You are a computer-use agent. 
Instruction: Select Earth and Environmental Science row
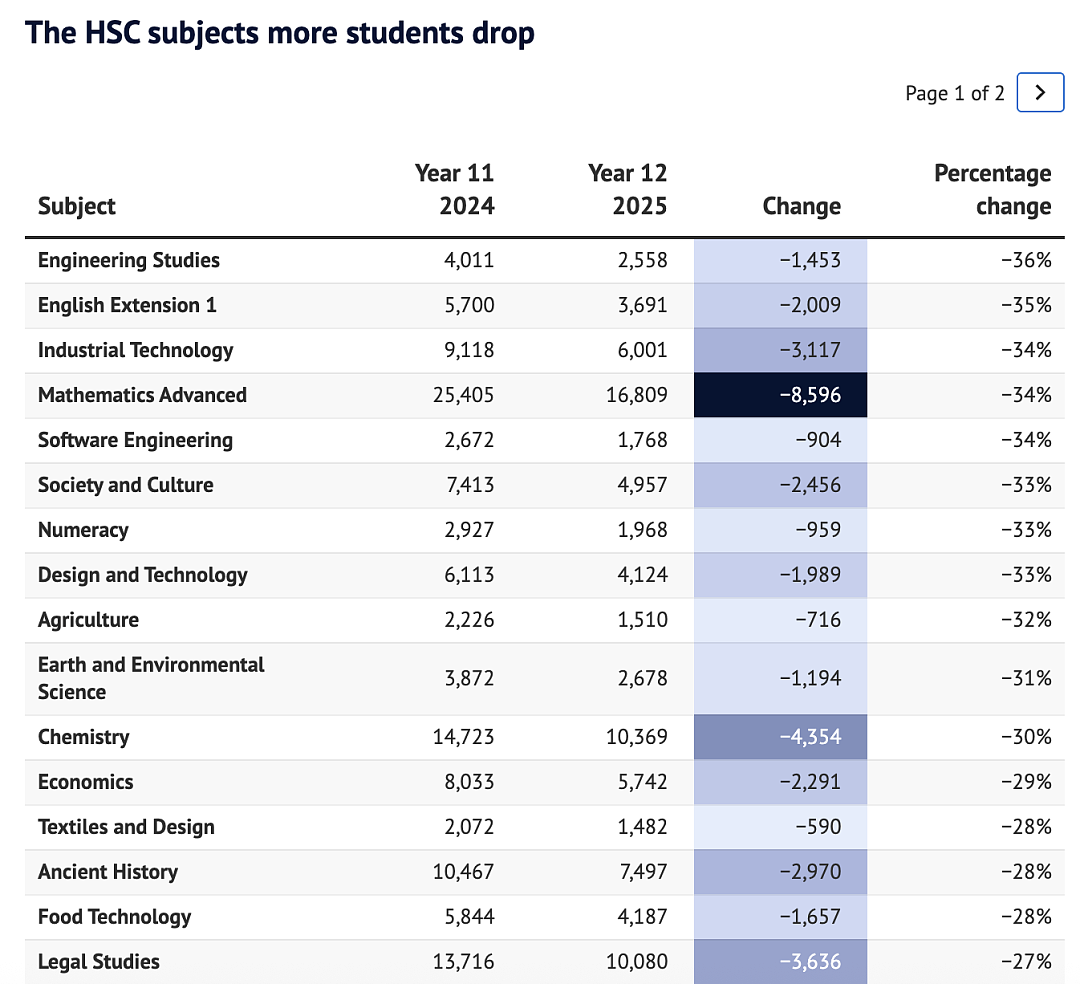click(545, 679)
